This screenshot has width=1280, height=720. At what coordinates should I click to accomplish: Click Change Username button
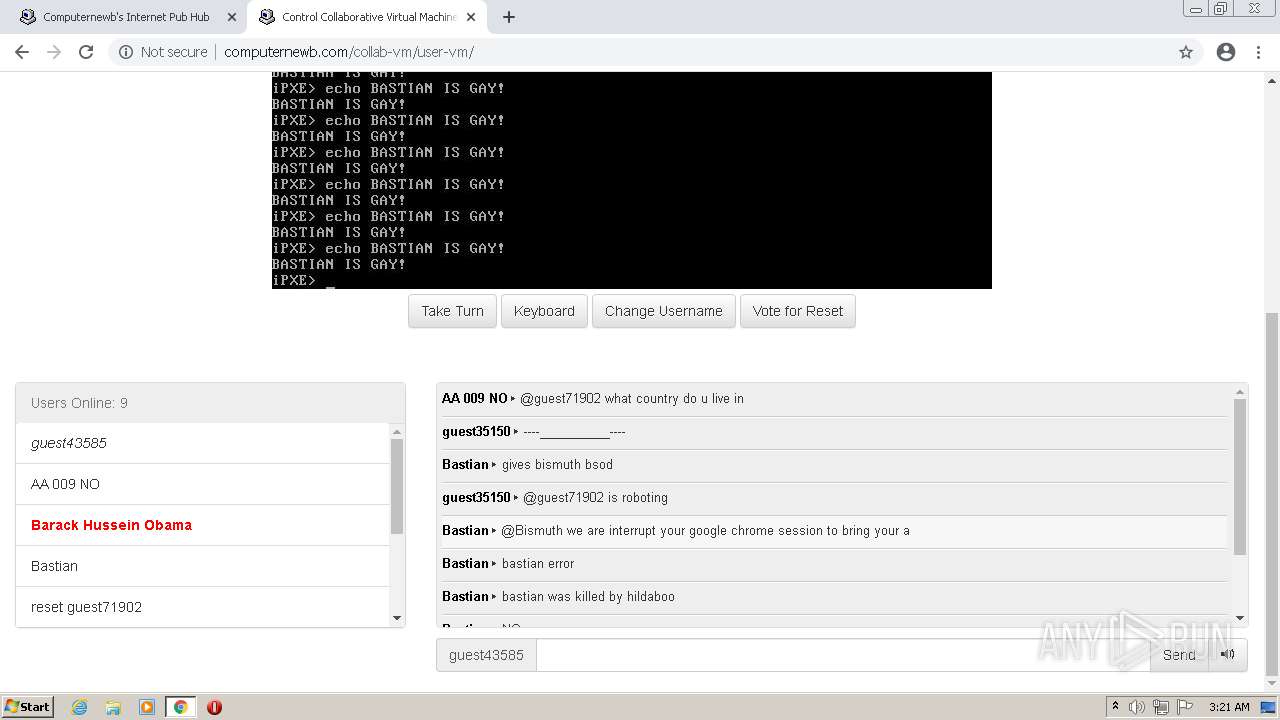coord(664,311)
